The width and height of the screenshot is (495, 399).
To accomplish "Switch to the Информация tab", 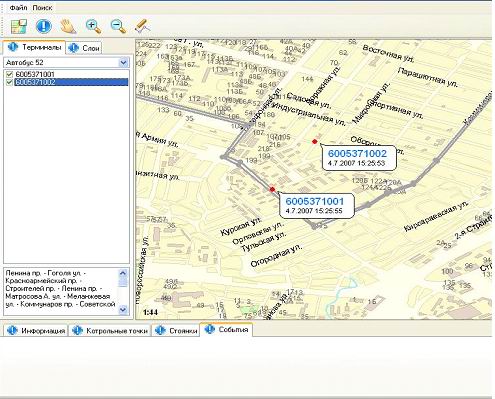I will coord(36,331).
